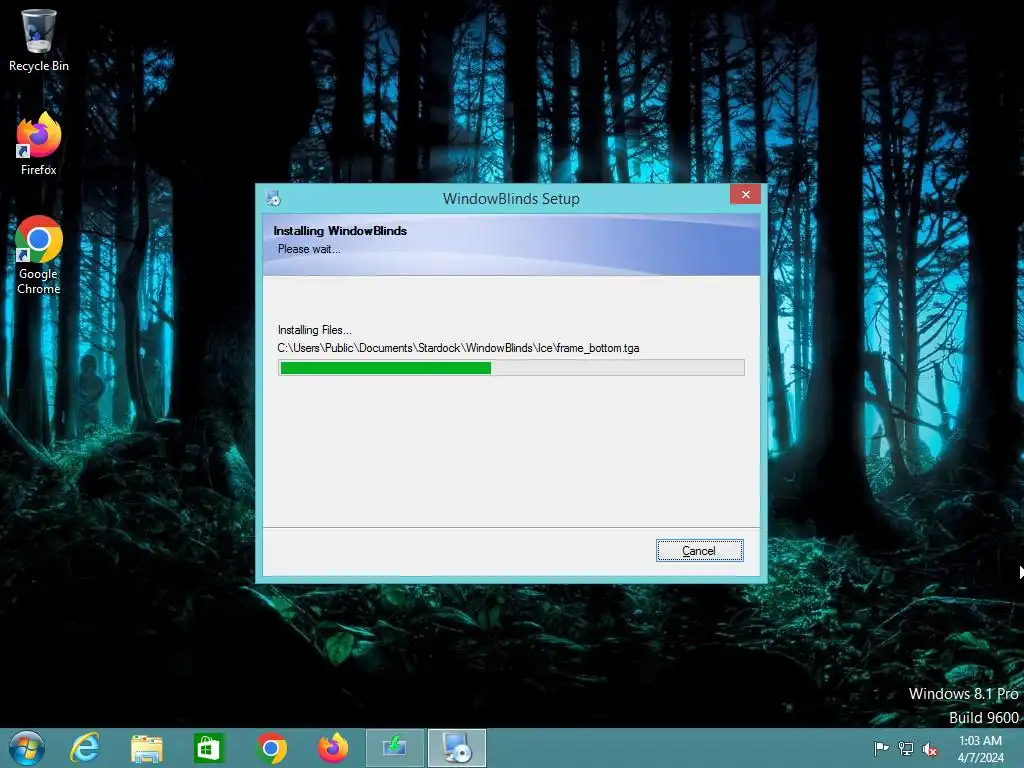
Task: Launch Chrome from the taskbar
Action: coord(272,748)
